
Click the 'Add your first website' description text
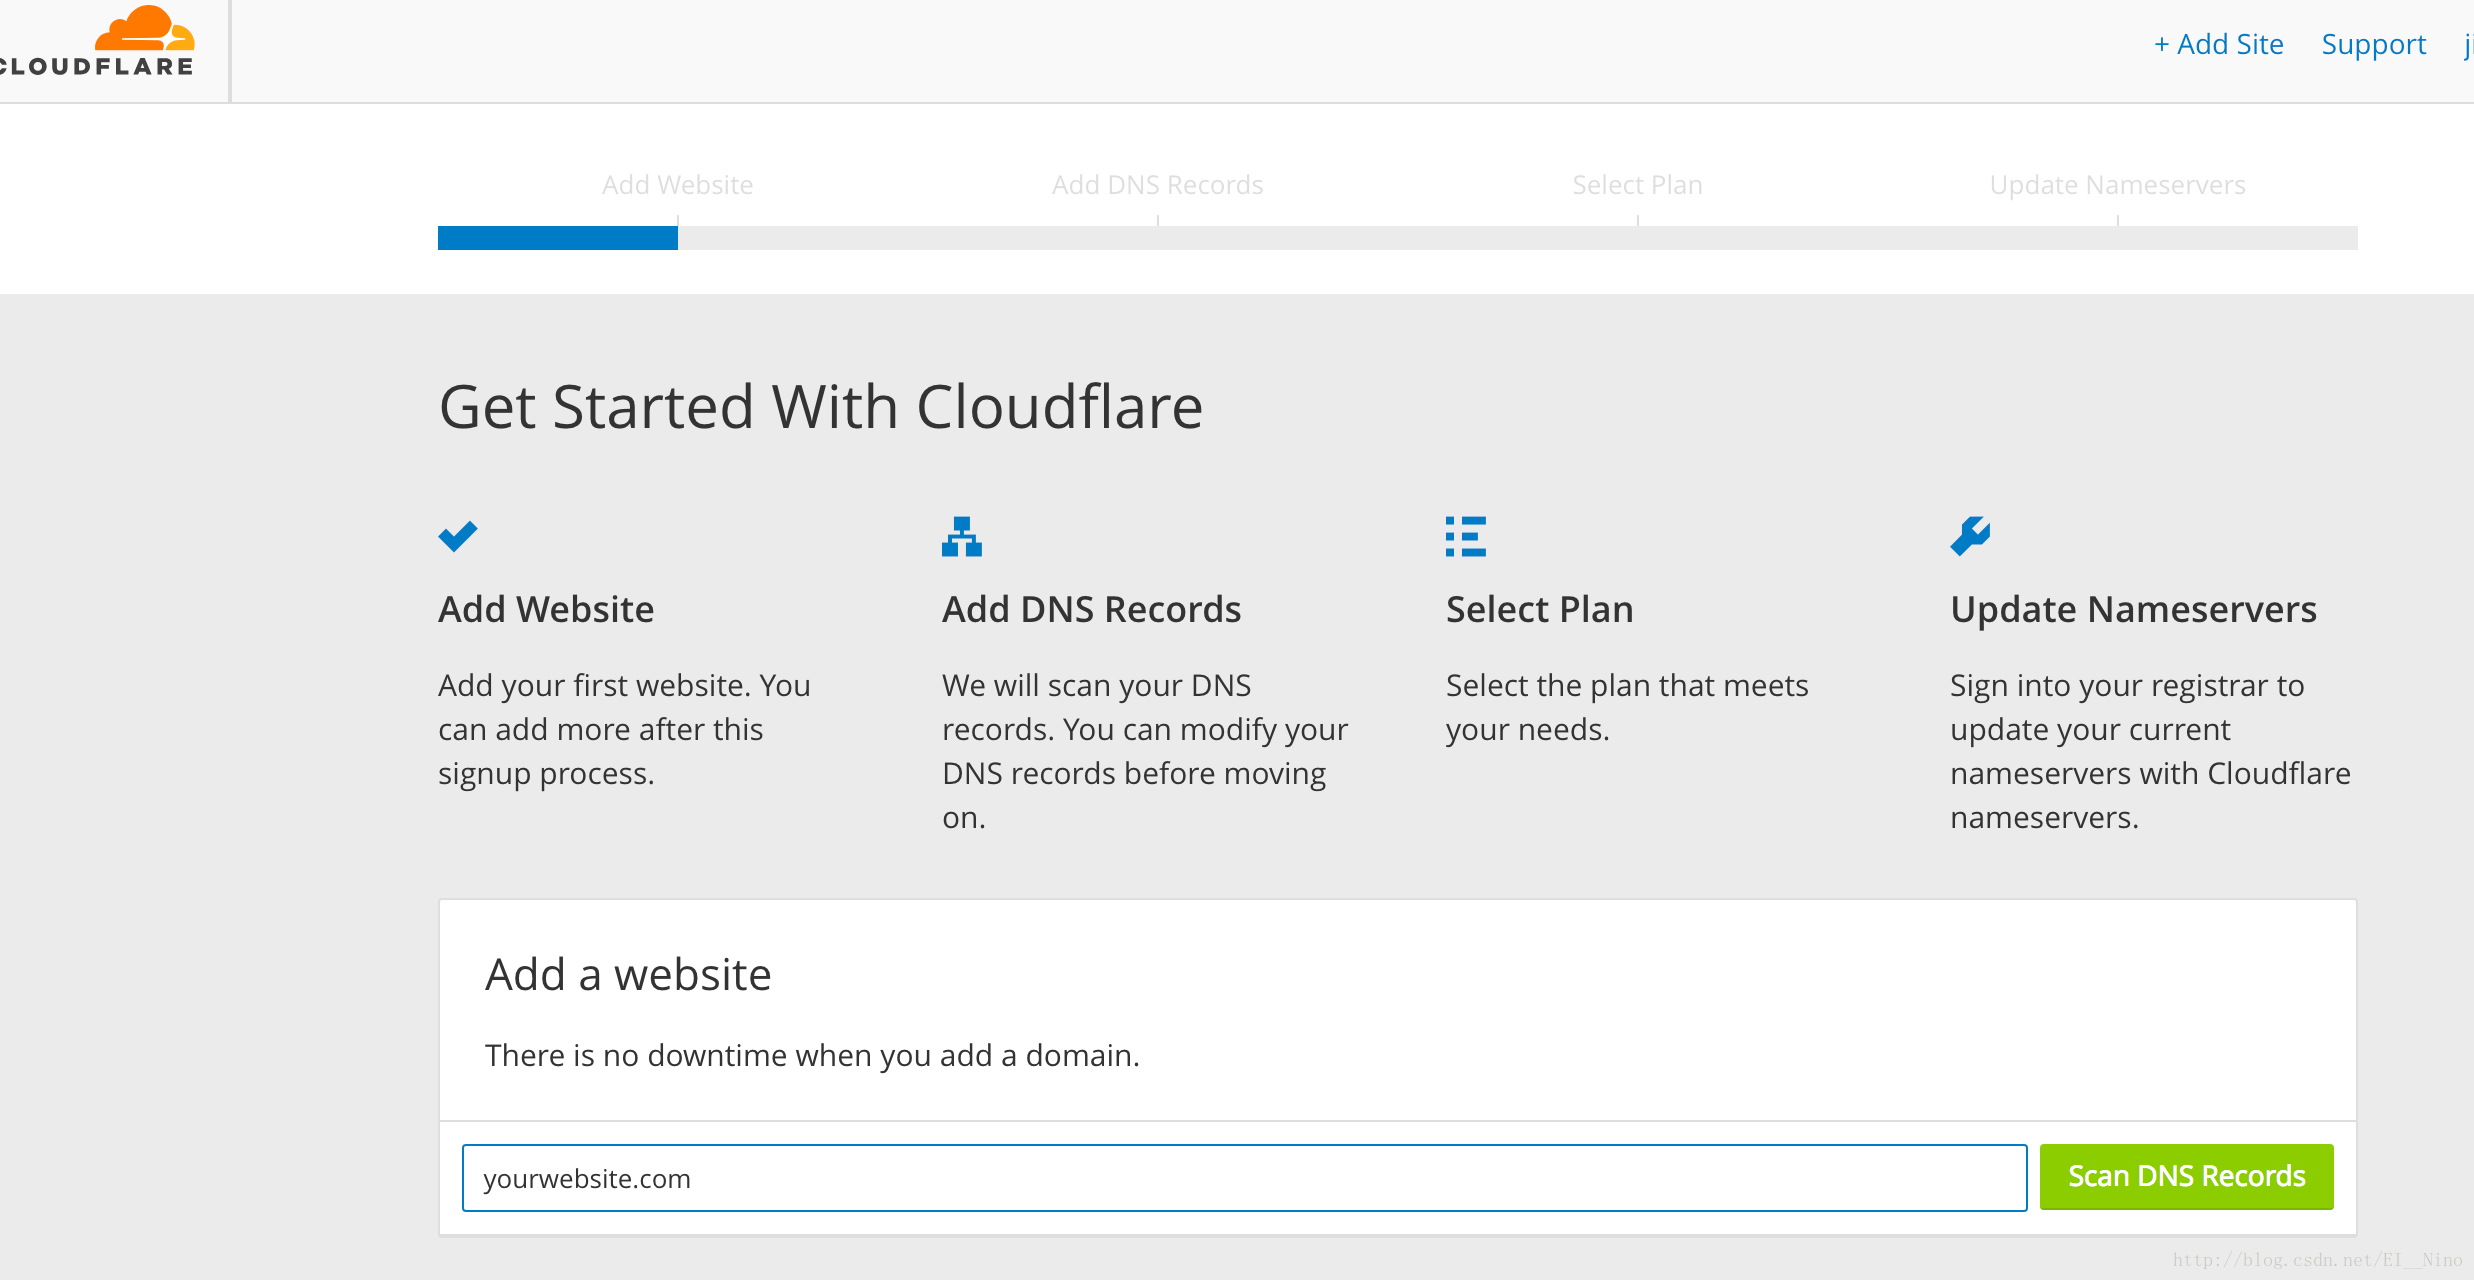(624, 729)
